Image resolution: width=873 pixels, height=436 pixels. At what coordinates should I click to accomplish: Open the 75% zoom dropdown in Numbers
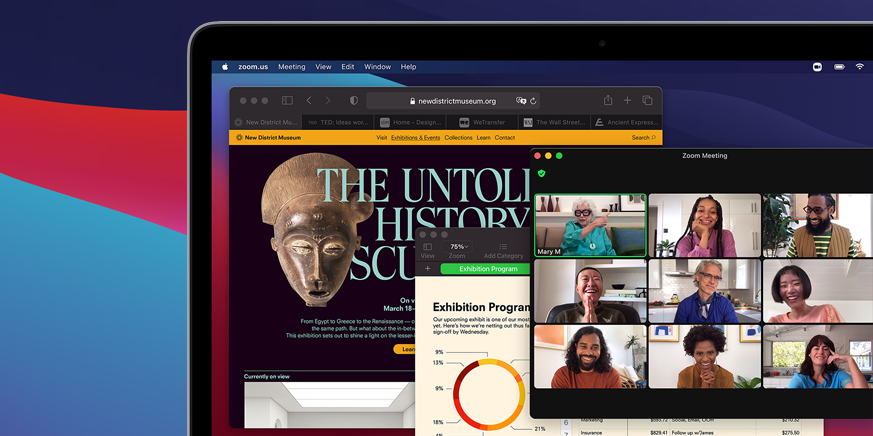pyautogui.click(x=457, y=247)
